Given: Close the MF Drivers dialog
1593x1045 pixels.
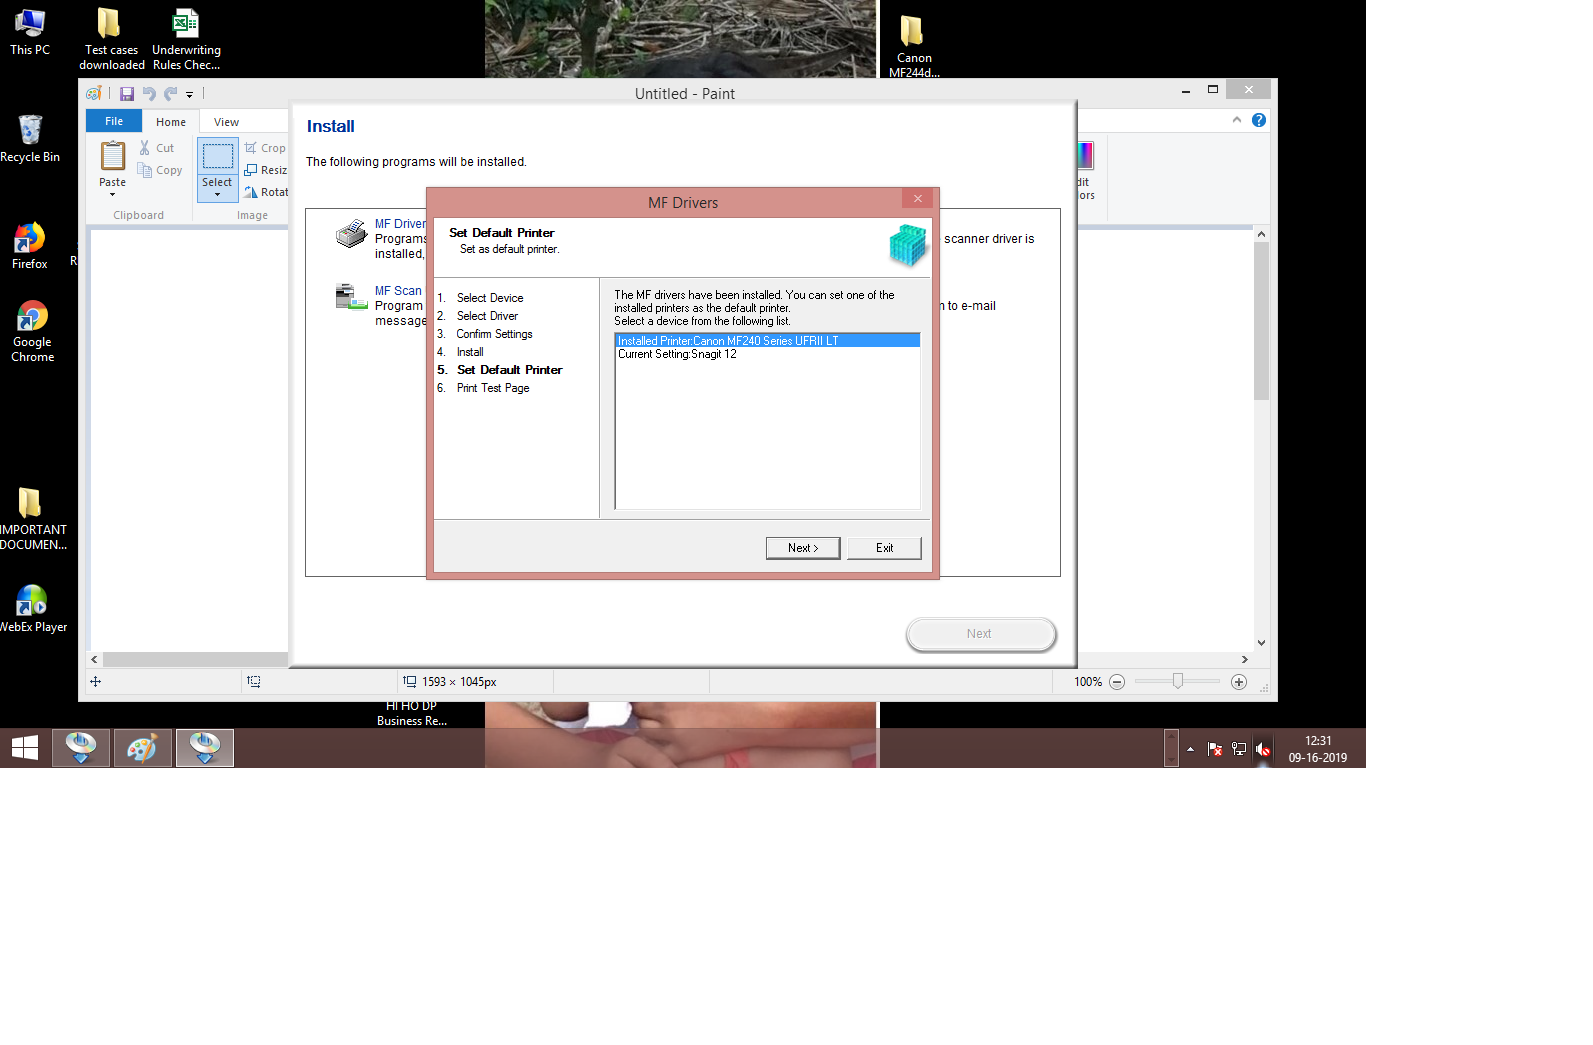Looking at the screenshot, I should pos(917,198).
